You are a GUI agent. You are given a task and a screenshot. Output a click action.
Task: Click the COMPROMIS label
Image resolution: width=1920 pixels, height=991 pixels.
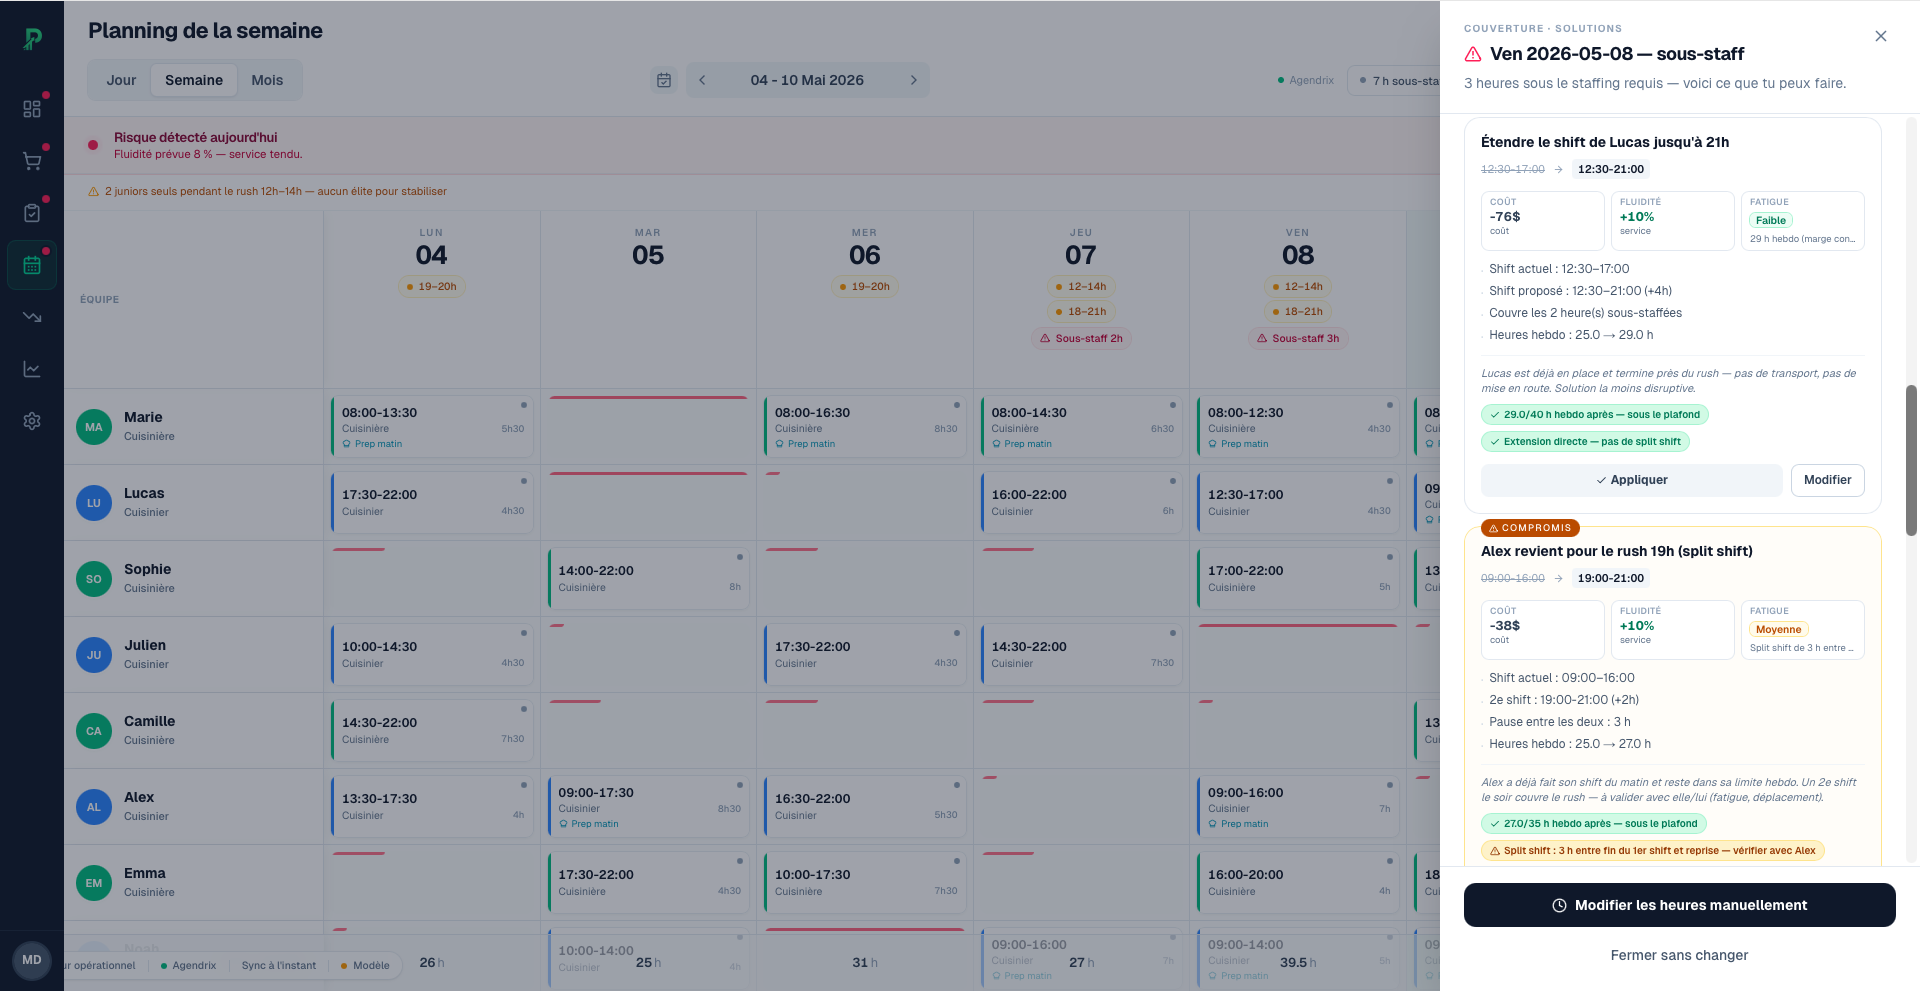(1530, 527)
